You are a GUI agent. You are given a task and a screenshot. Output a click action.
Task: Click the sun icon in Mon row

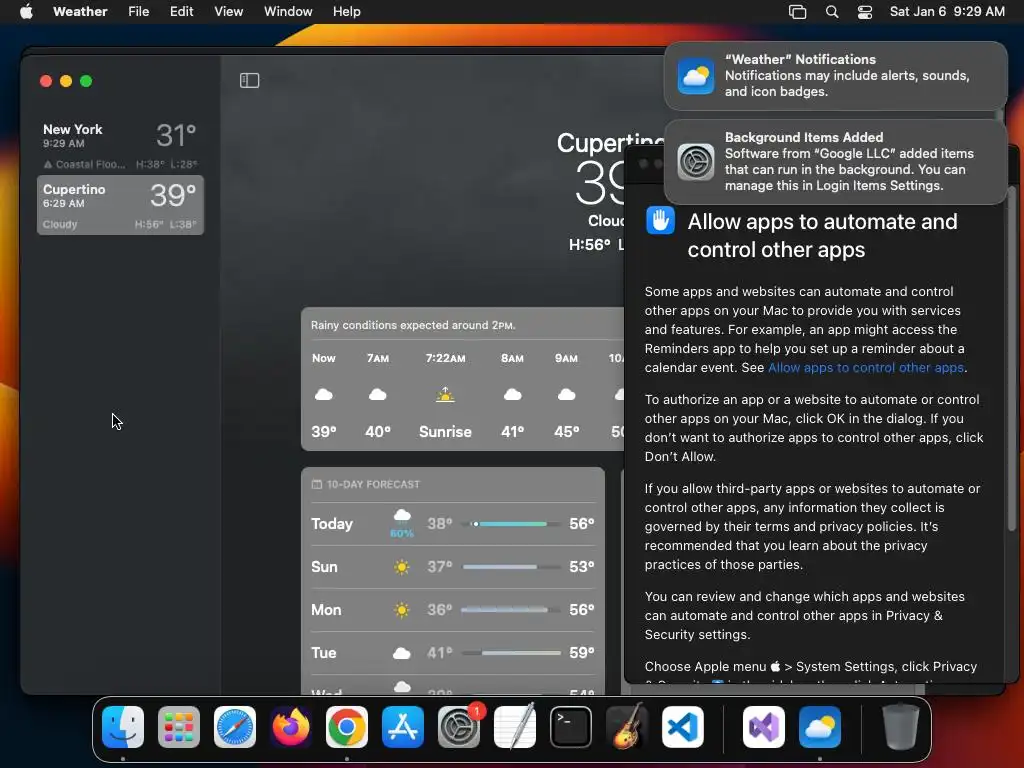[402, 610]
